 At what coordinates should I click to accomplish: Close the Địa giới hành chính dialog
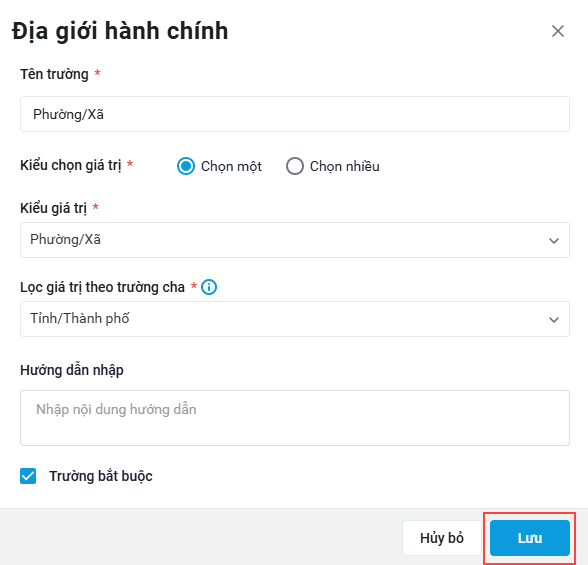point(558,31)
